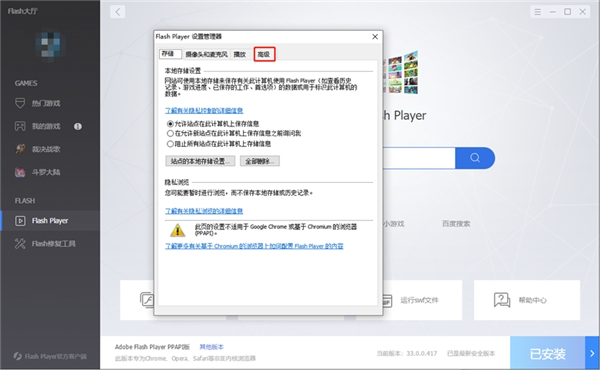Click the blue search magnifier button
This screenshot has width=600, height=370.
(x=475, y=158)
